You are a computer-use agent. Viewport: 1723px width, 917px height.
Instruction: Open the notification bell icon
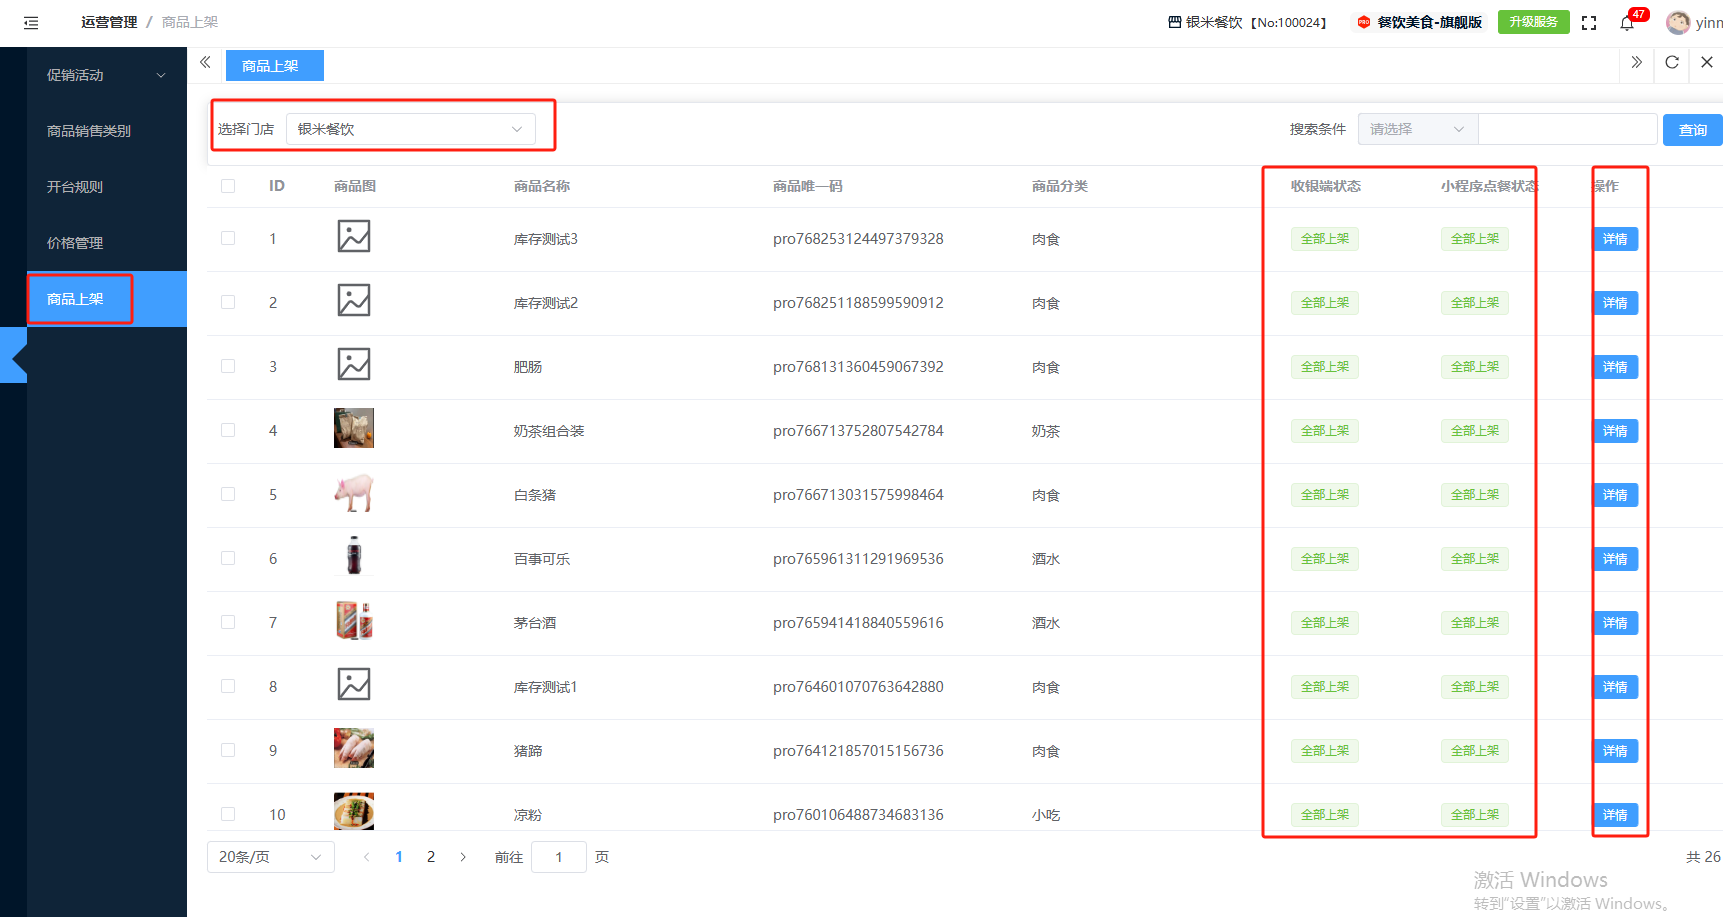tap(1627, 23)
